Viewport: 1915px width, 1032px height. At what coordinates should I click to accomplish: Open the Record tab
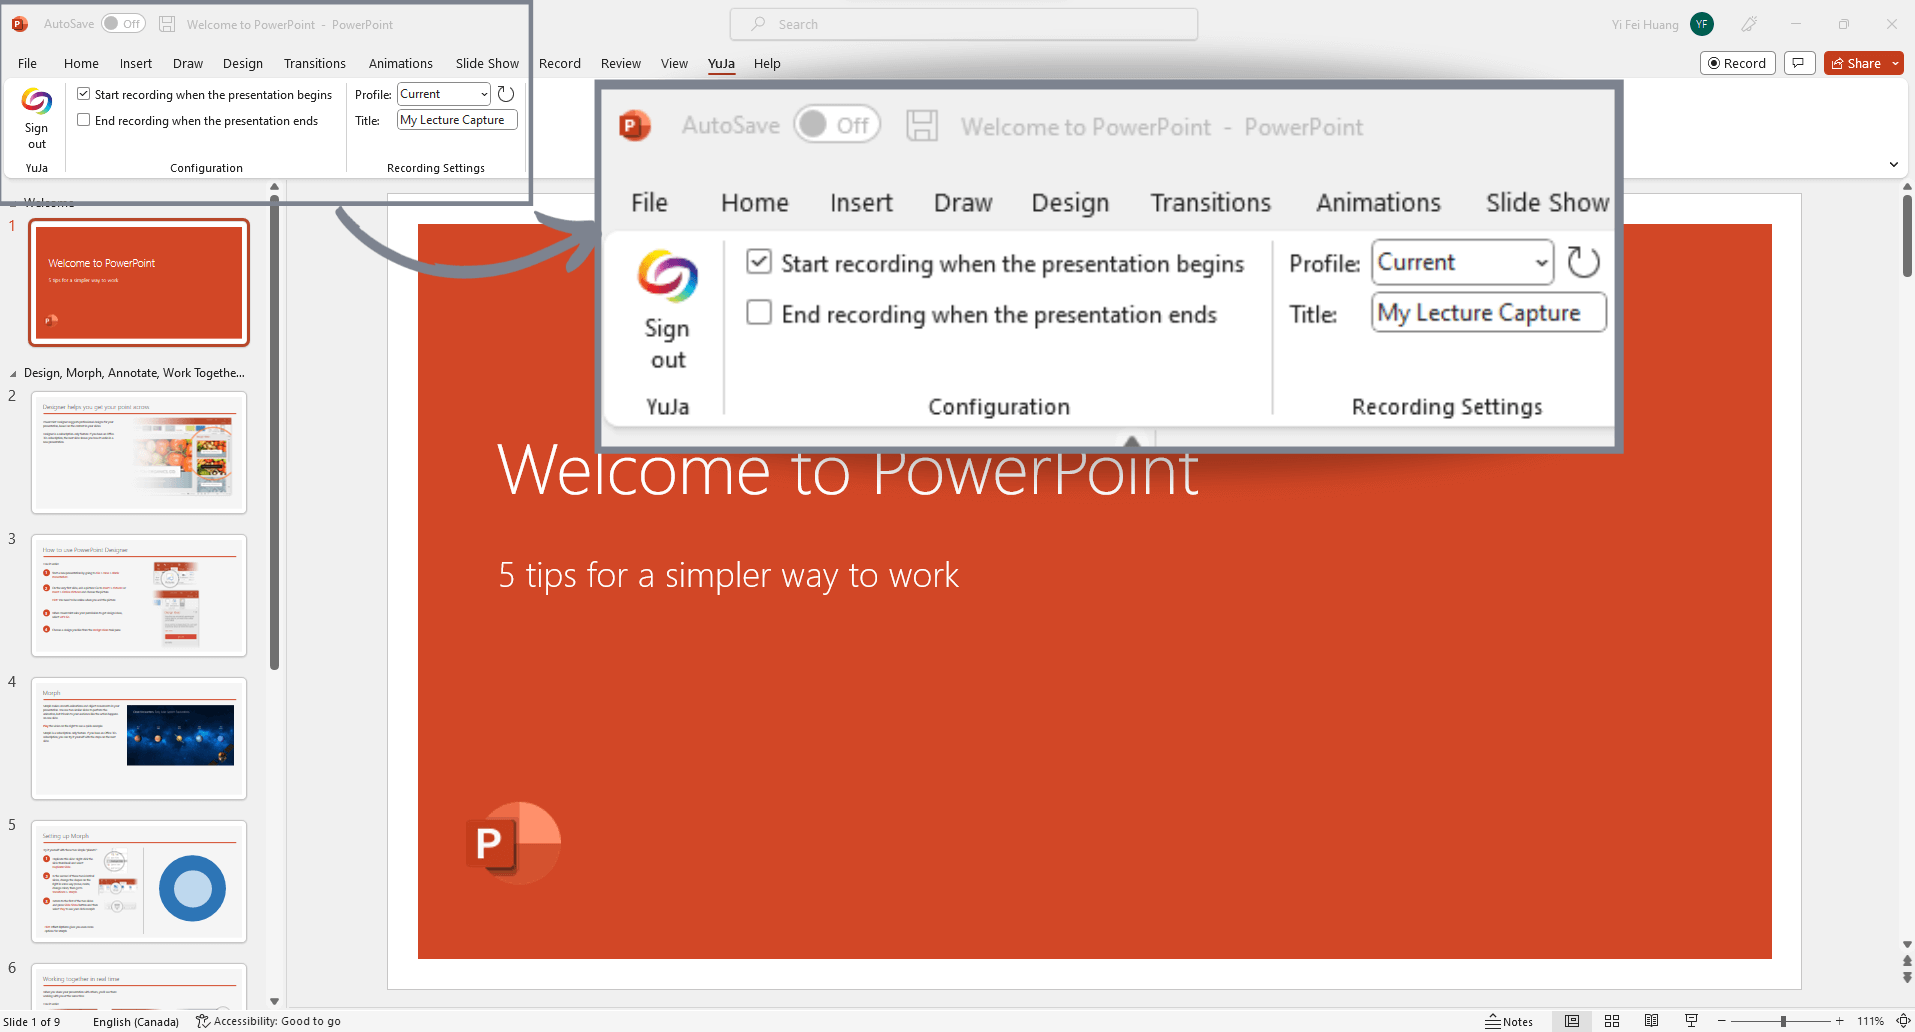pyautogui.click(x=559, y=63)
